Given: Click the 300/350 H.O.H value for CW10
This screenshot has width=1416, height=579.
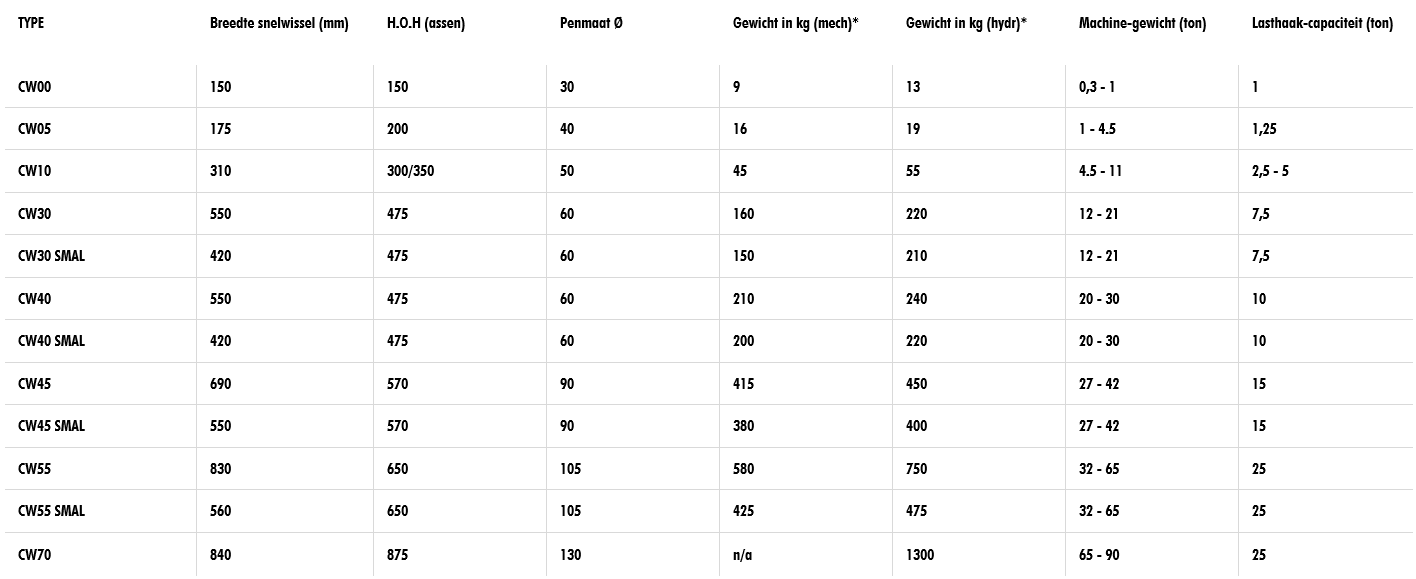Looking at the screenshot, I should 410,171.
